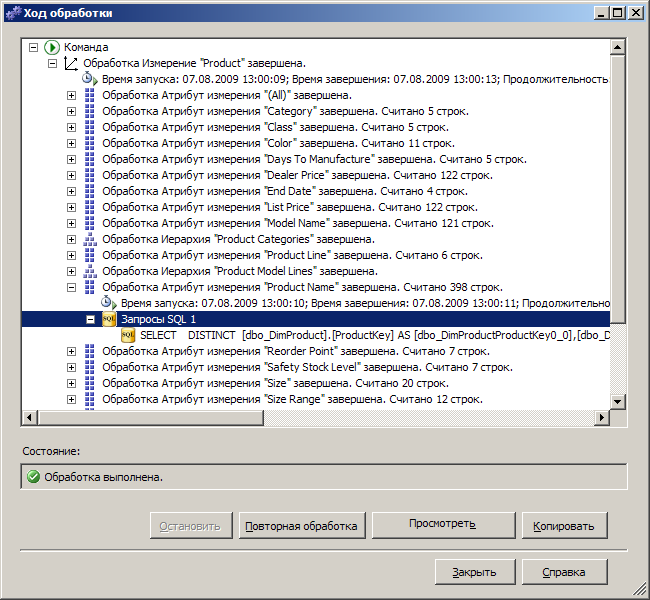
Task: Expand the "Safety Stock Level" attribute node
Action: [72, 368]
